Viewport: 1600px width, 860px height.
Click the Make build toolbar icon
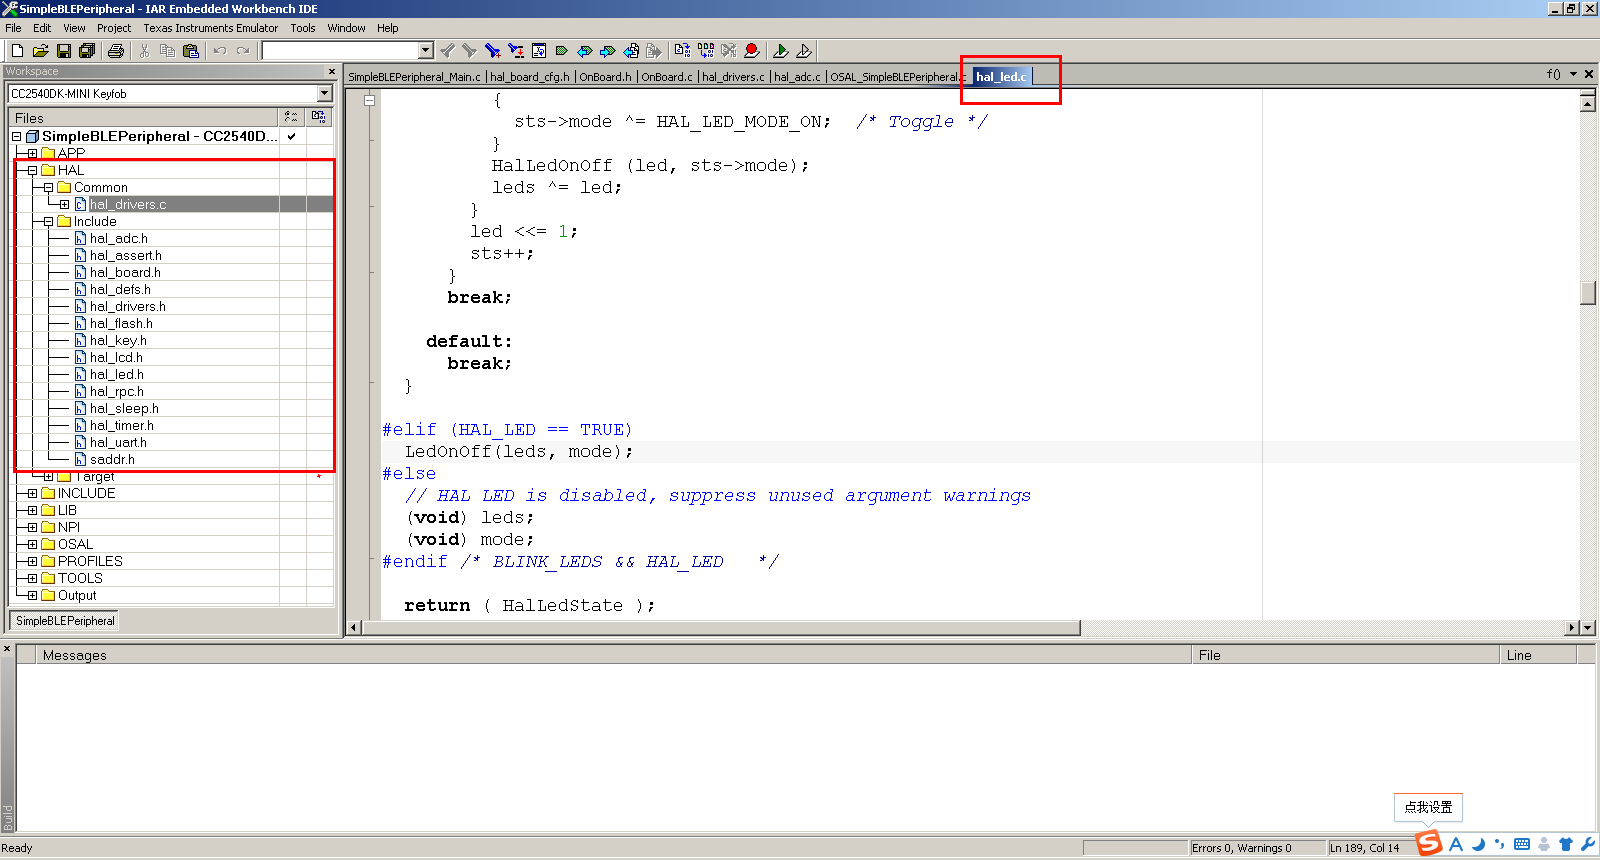[x=706, y=51]
